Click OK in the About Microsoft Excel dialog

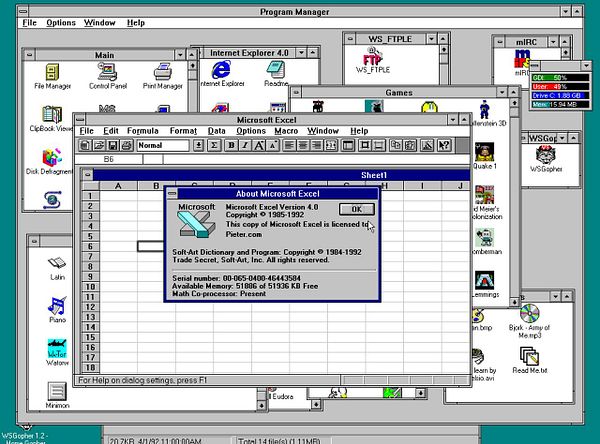(356, 209)
